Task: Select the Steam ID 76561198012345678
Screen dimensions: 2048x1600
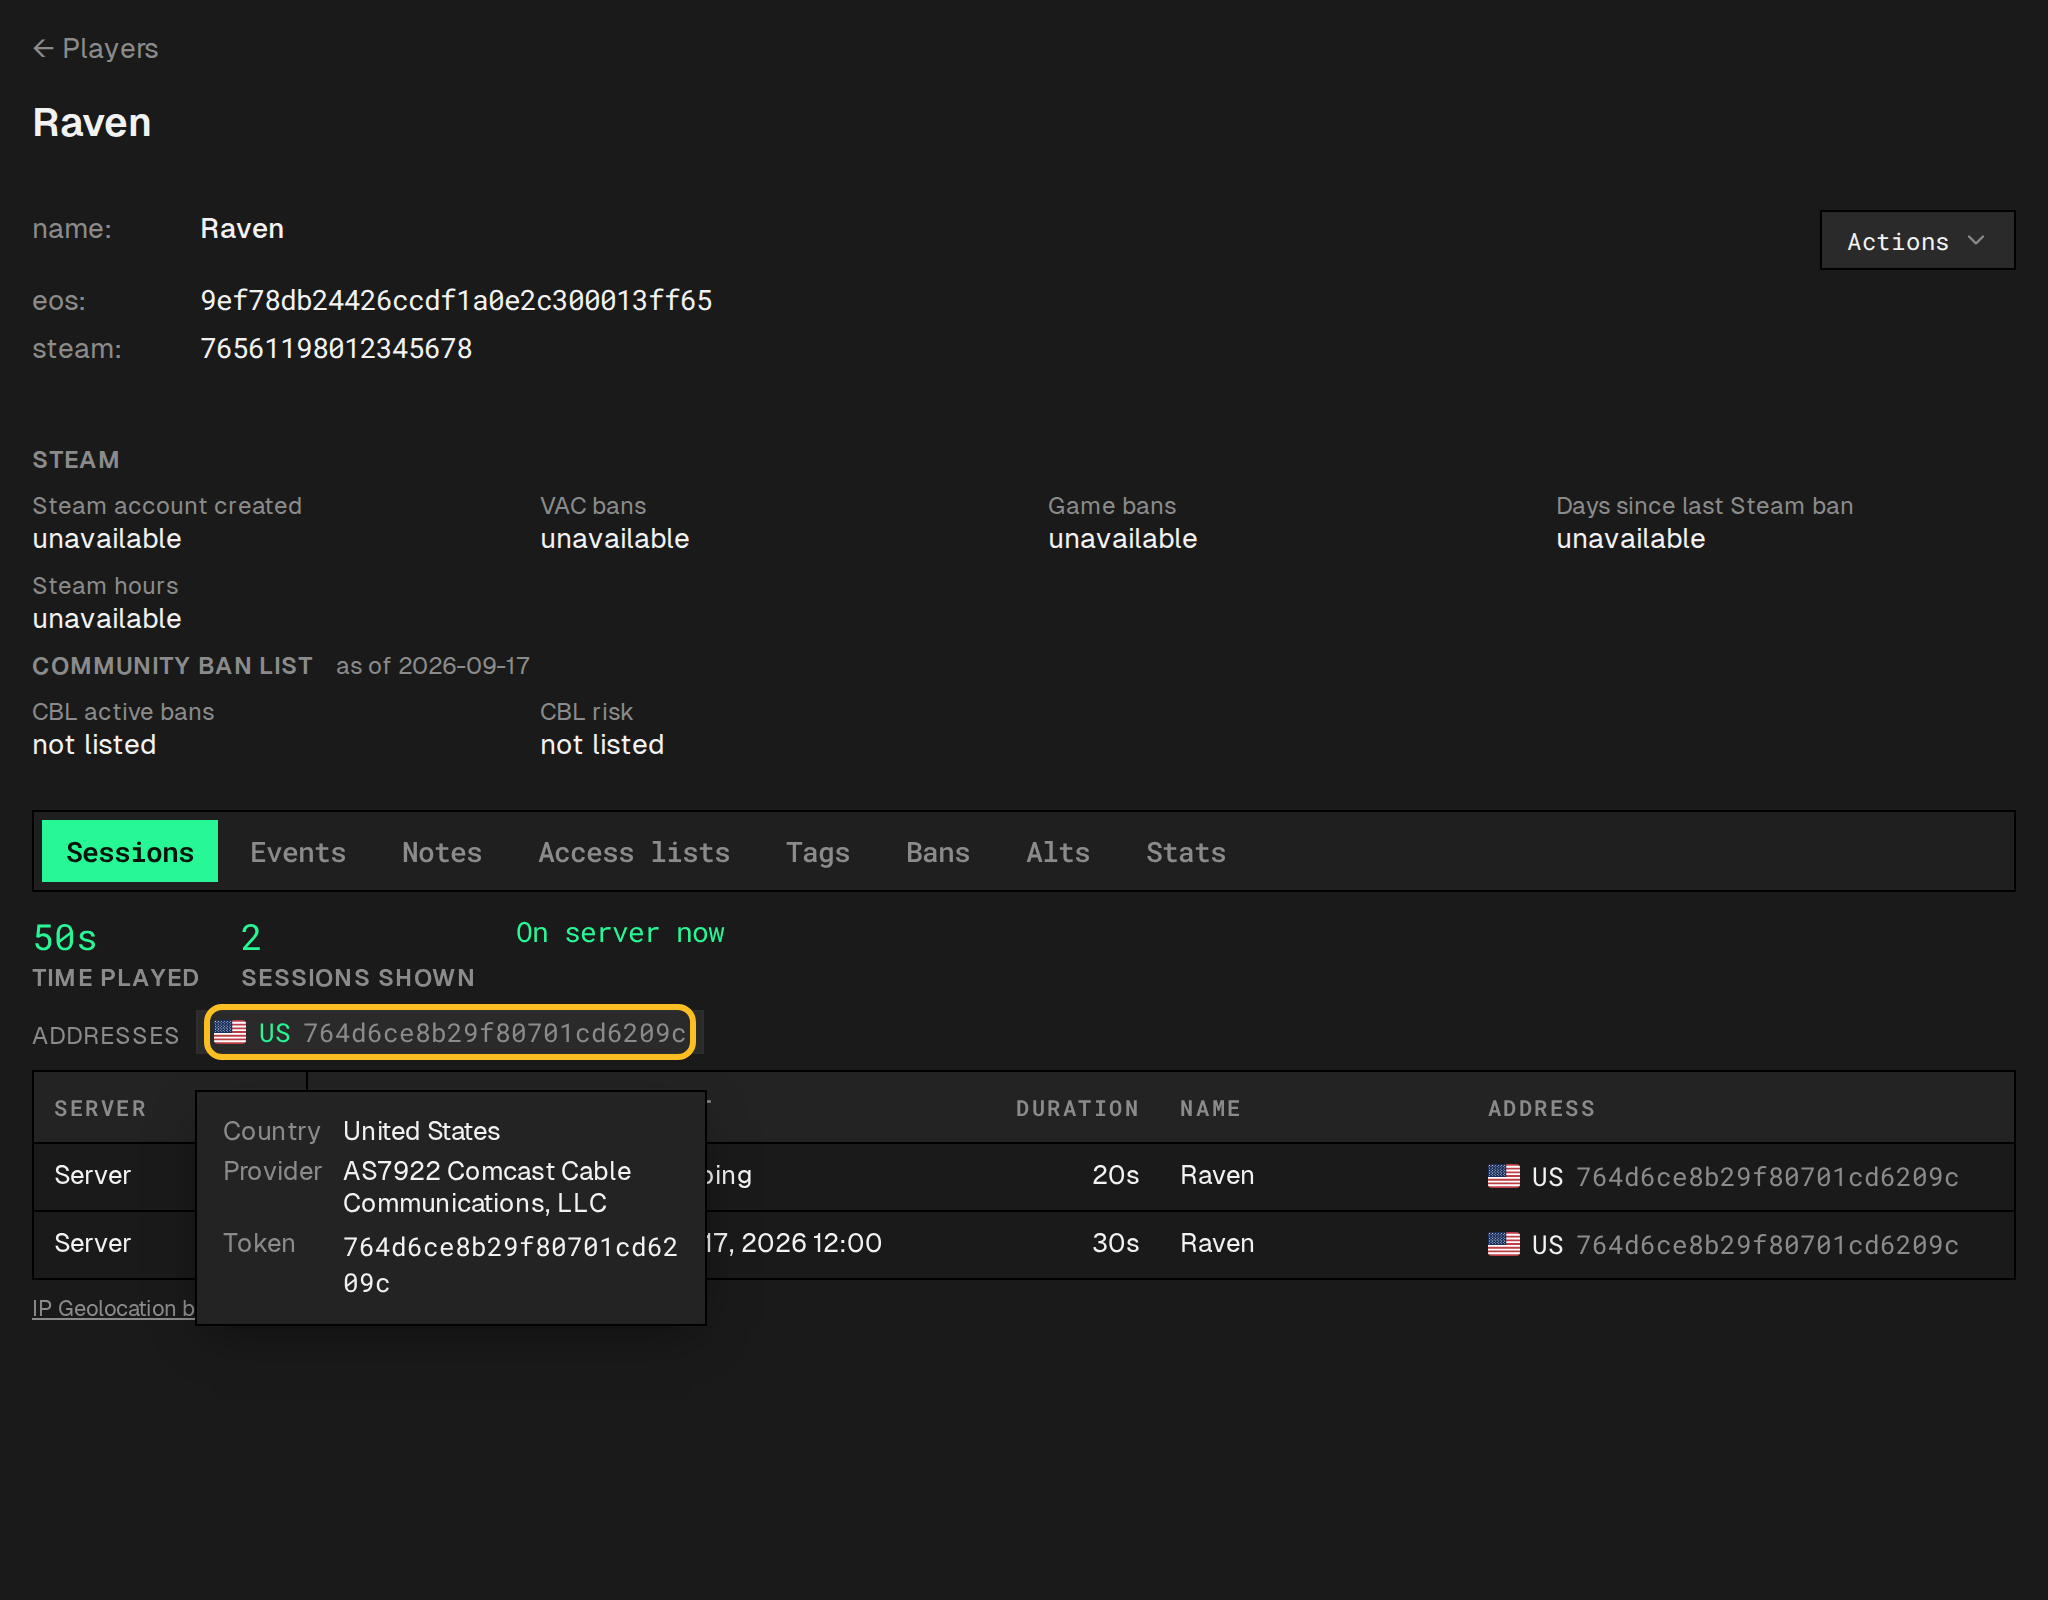Action: click(336, 348)
